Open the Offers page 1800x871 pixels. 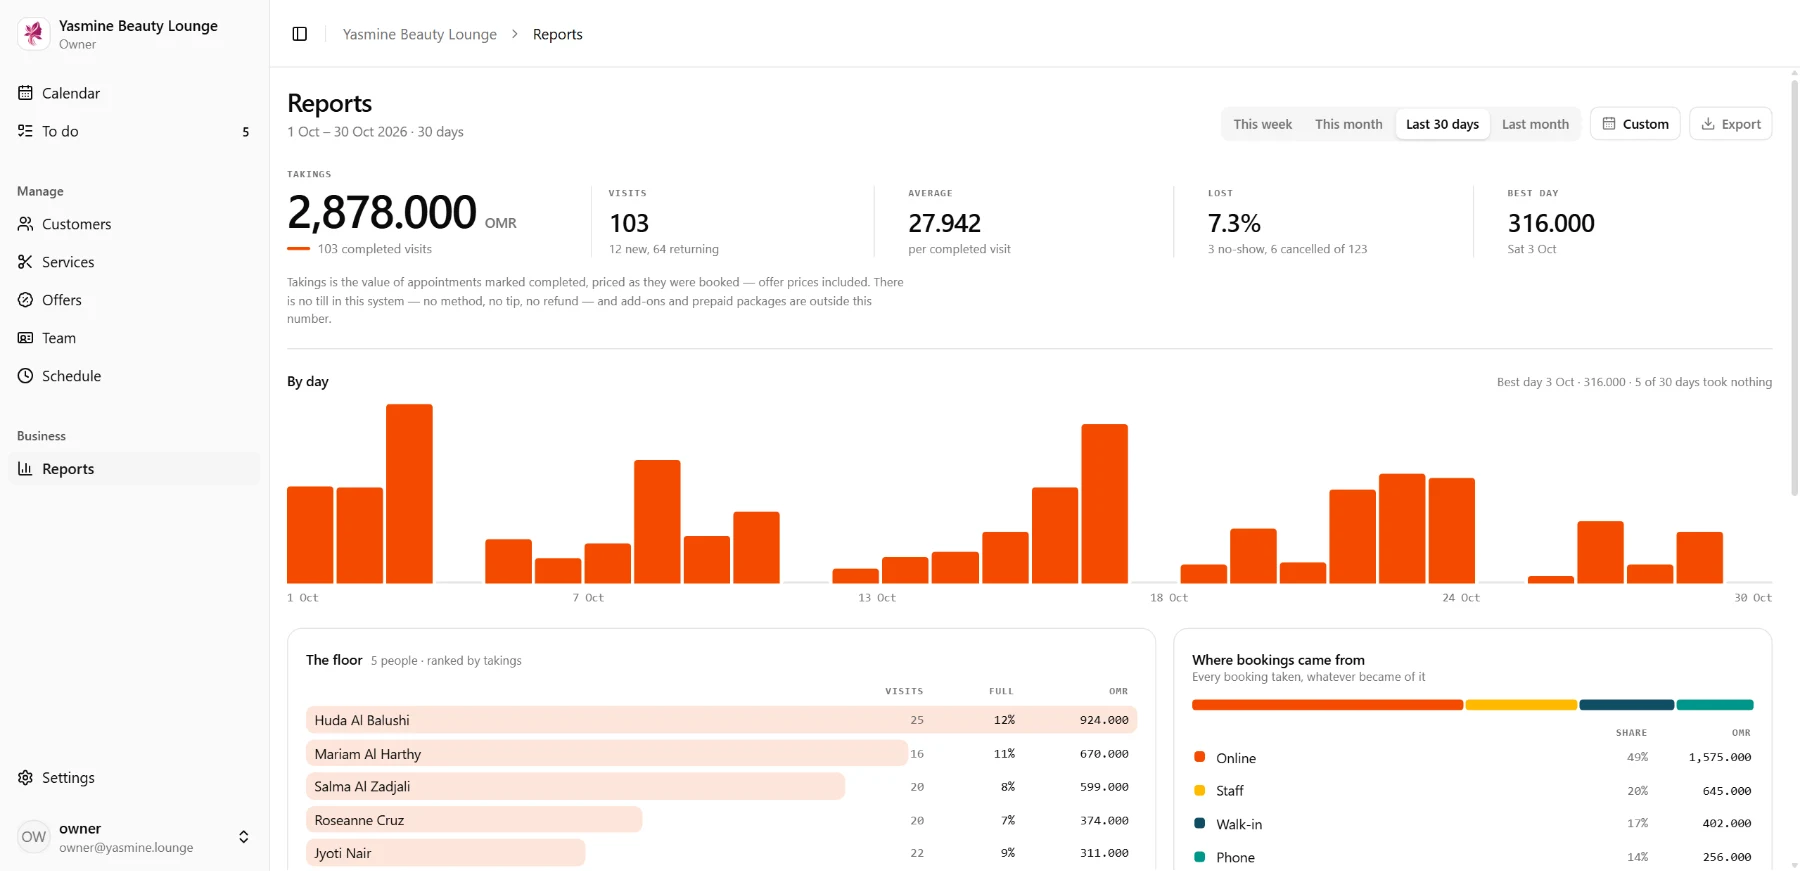[134, 300]
